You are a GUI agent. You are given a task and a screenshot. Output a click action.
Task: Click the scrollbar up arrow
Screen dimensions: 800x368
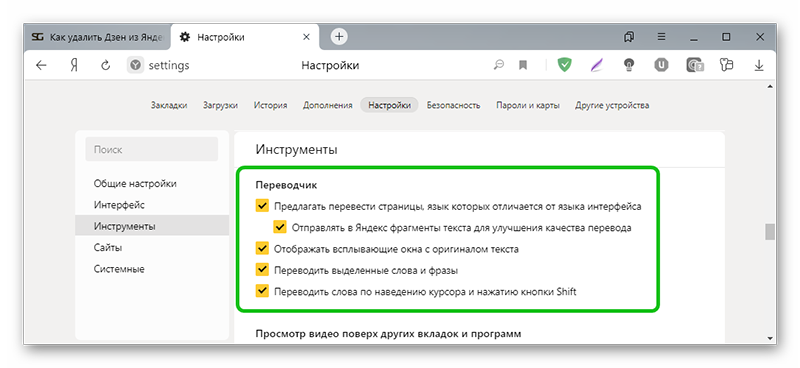point(769,87)
